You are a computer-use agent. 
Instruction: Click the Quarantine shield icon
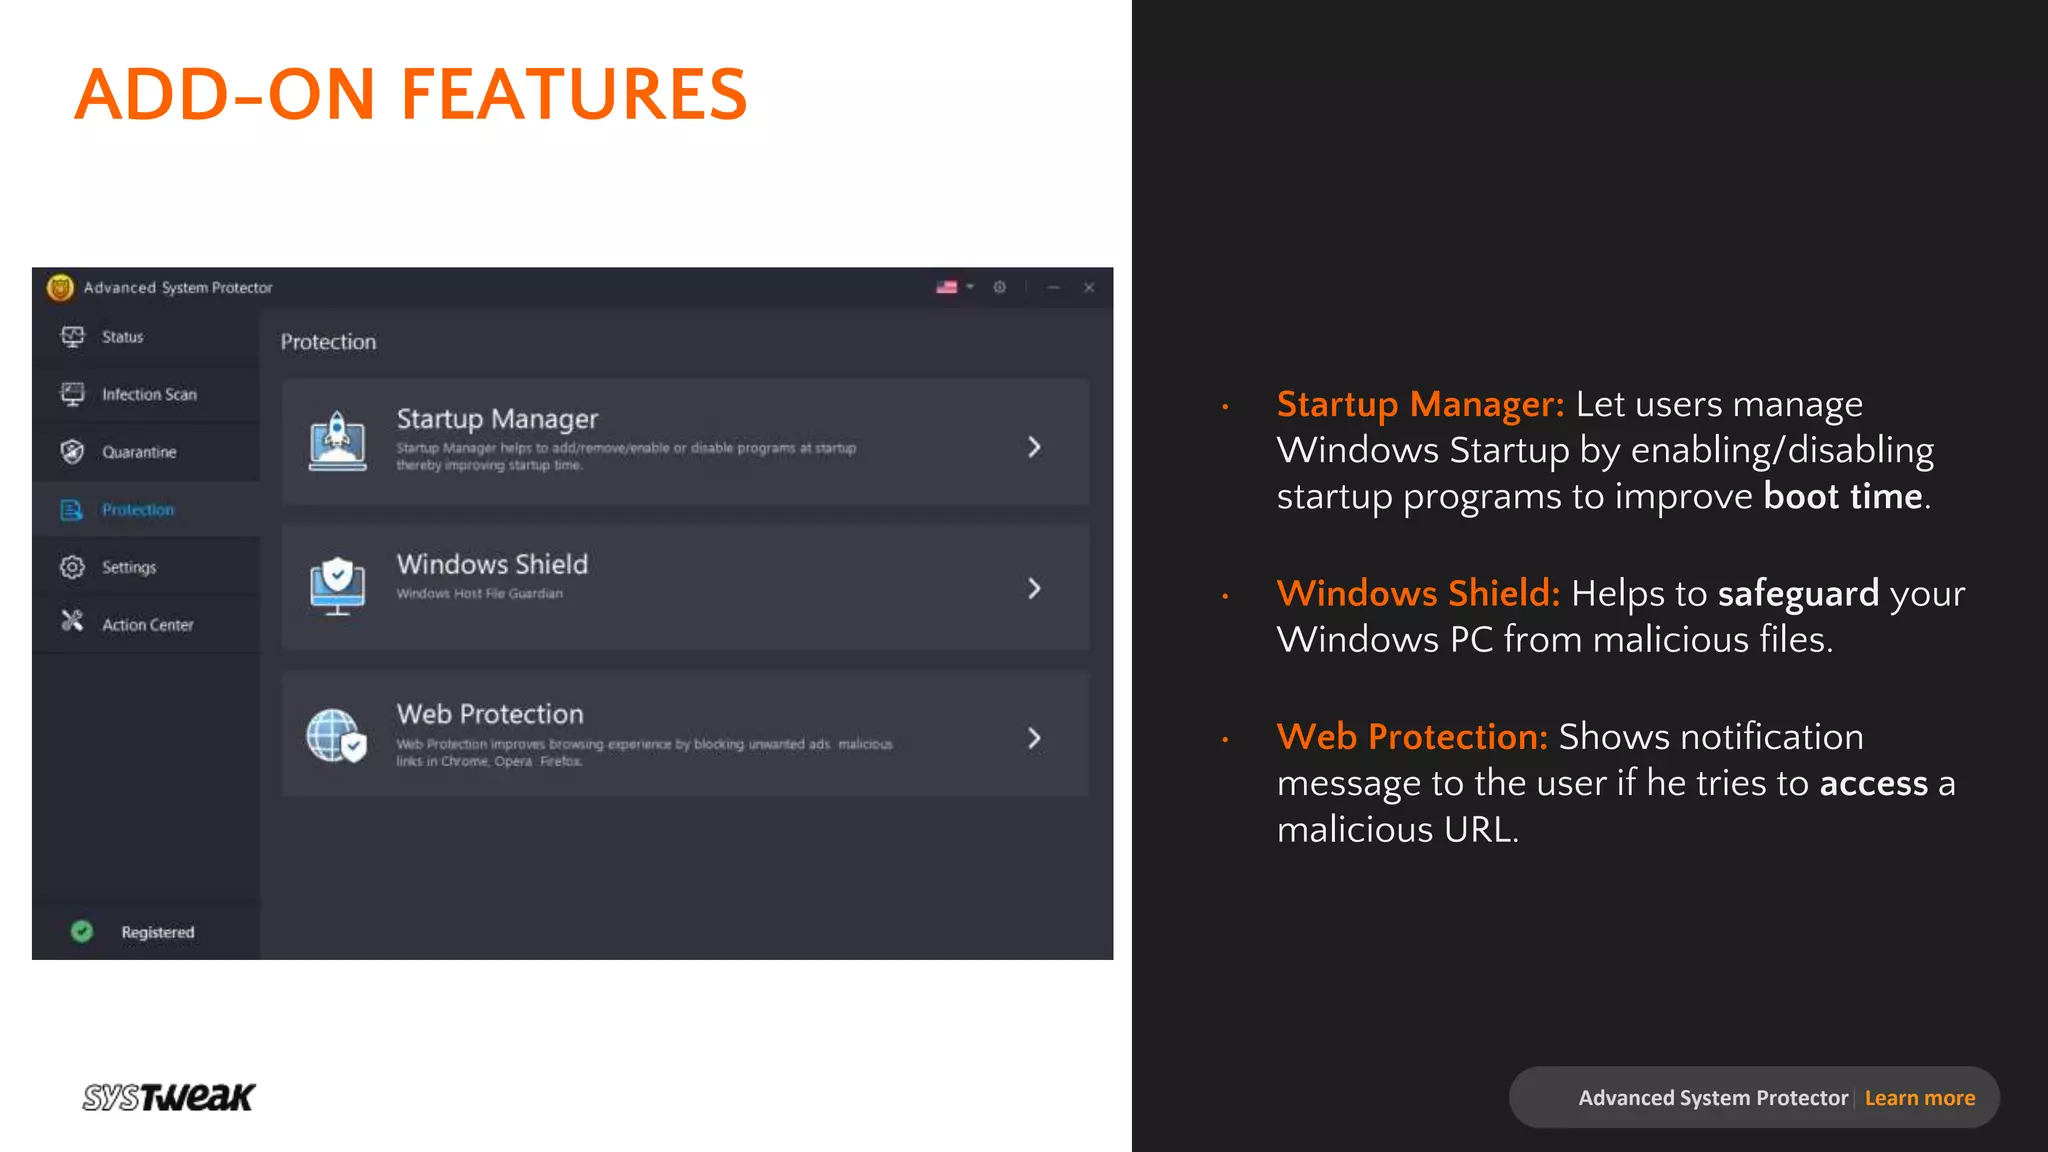(72, 452)
